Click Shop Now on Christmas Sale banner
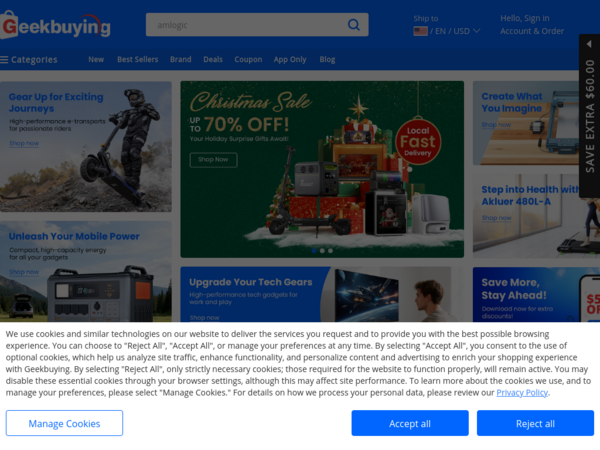Screen dimensions: 600x450 213,160
